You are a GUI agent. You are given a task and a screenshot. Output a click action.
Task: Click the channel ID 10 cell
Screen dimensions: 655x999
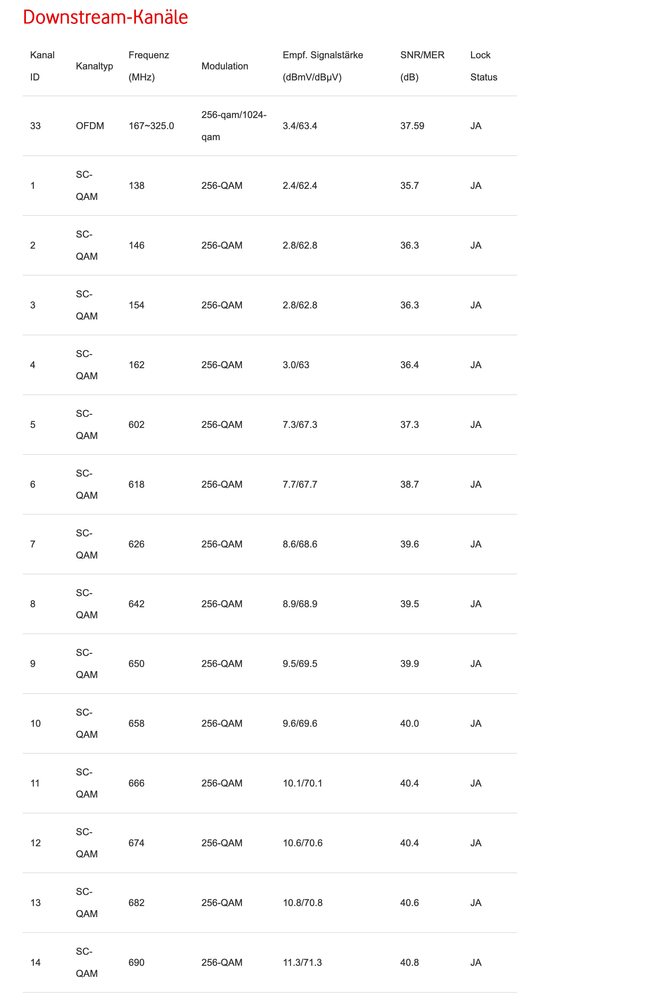pos(36,723)
